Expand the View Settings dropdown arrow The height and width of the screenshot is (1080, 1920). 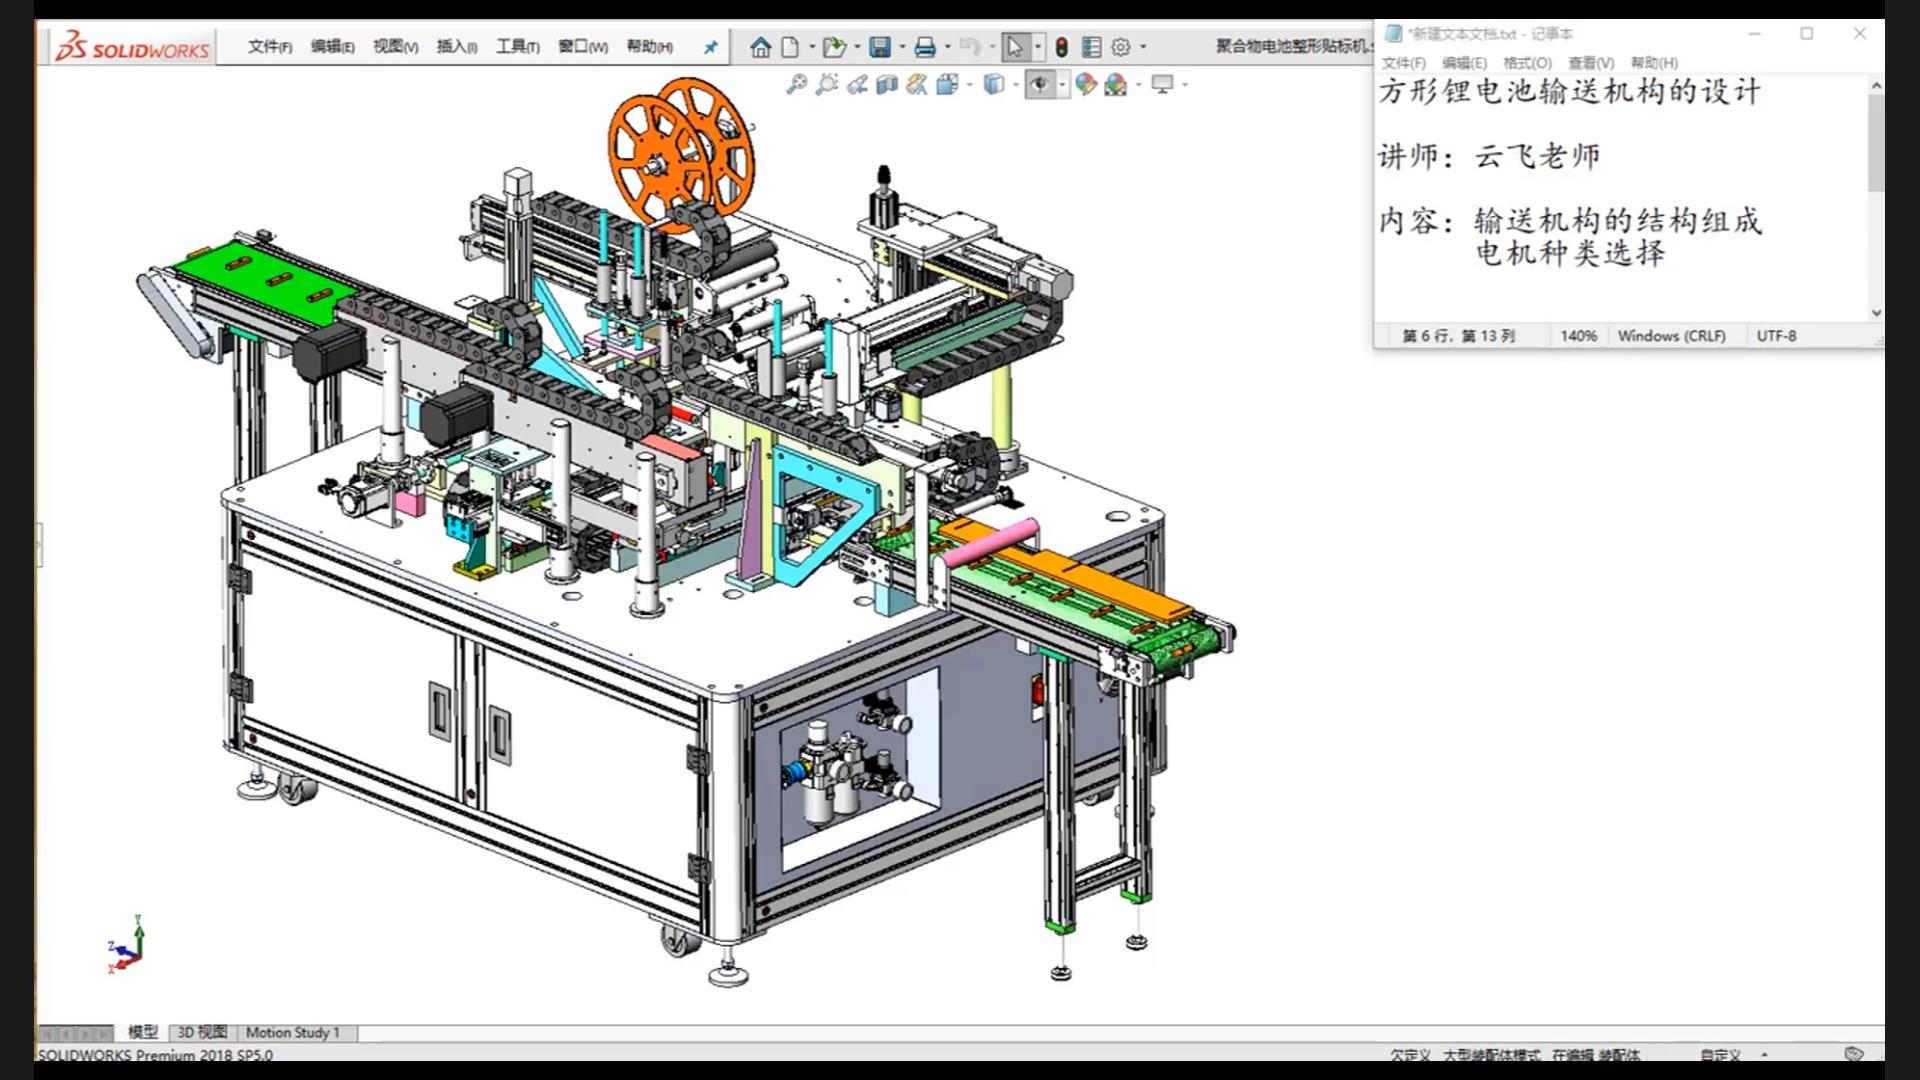[1185, 85]
